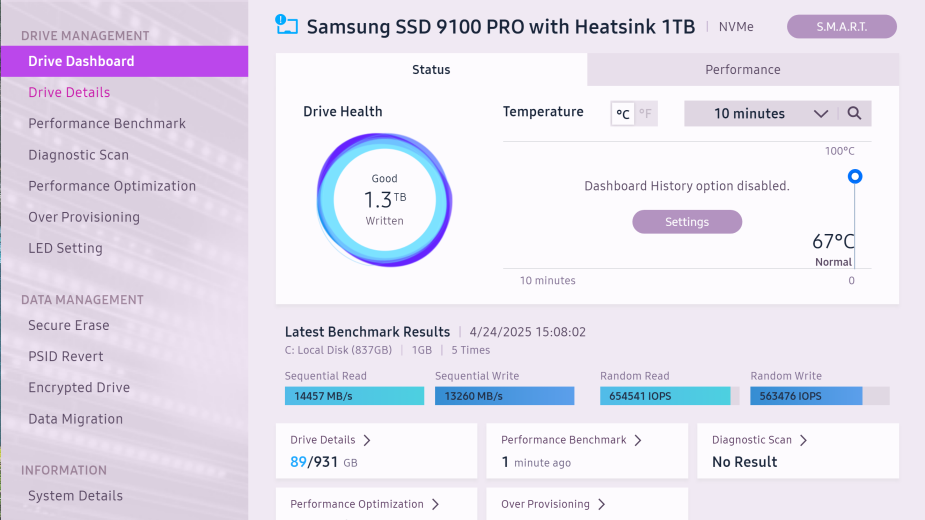Open Performance Benchmark in the sidebar
This screenshot has height=520, width=925.
point(107,124)
